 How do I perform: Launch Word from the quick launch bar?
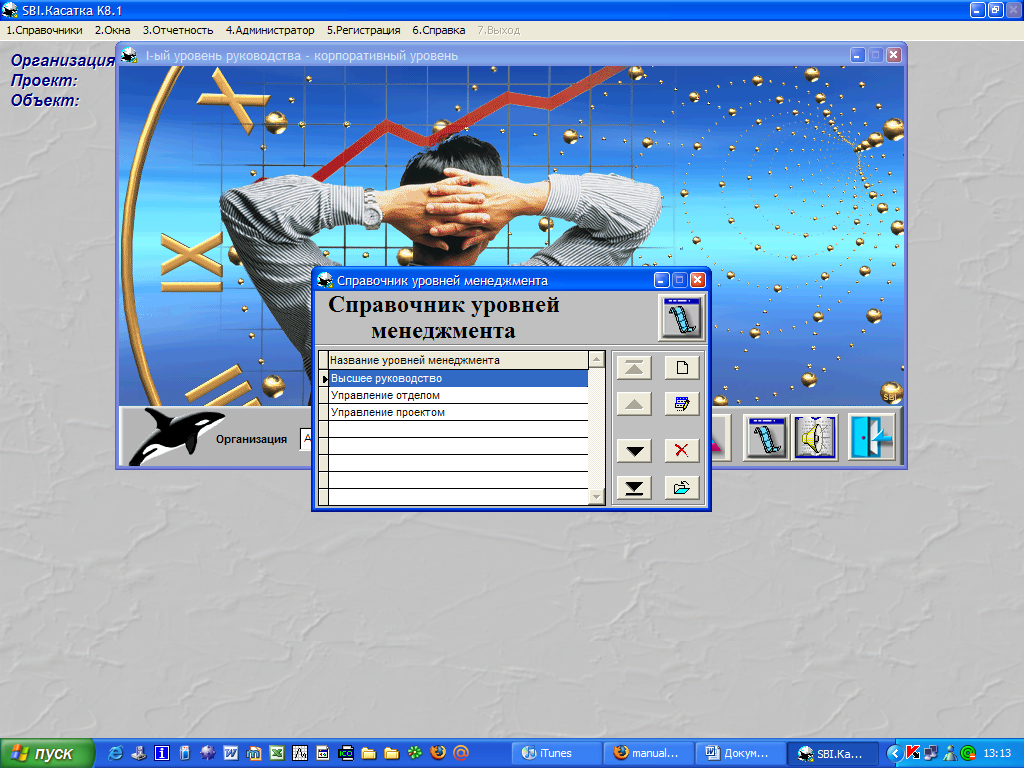pos(231,753)
